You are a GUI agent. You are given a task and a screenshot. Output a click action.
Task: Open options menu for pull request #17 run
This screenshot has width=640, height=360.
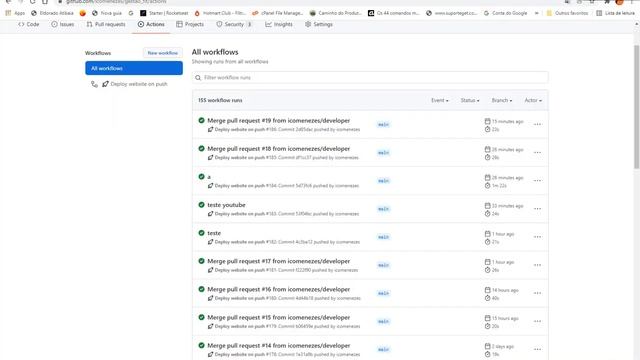coord(538,265)
